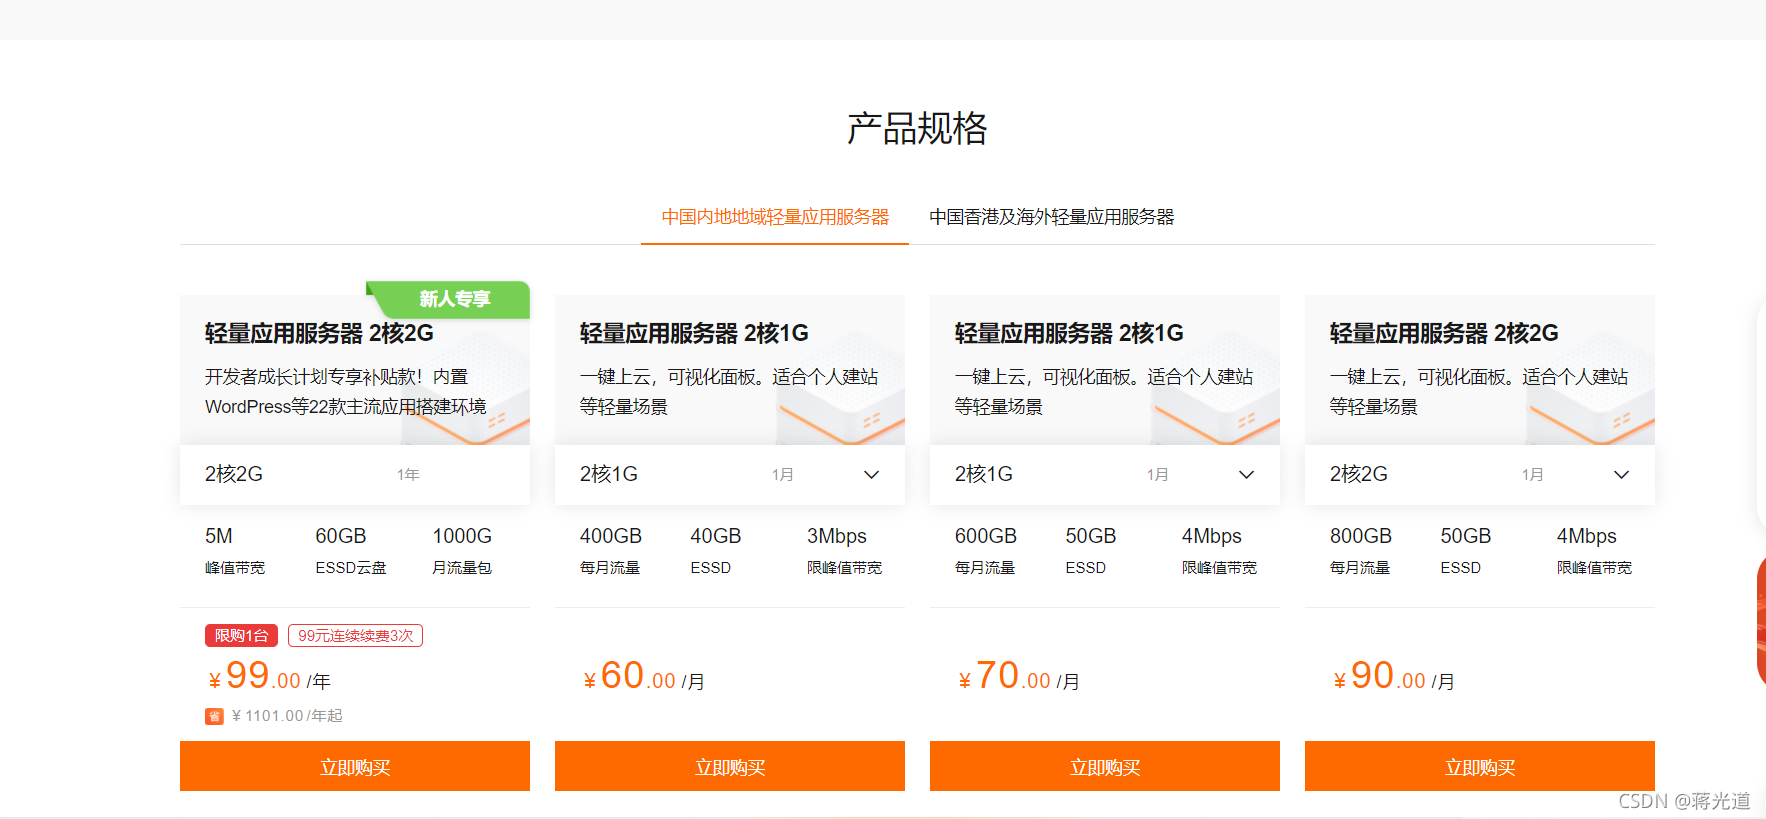This screenshot has height=819, width=1766.
Task: Click 立即购买 for the 70.00/月 plan
Action: tap(1105, 766)
